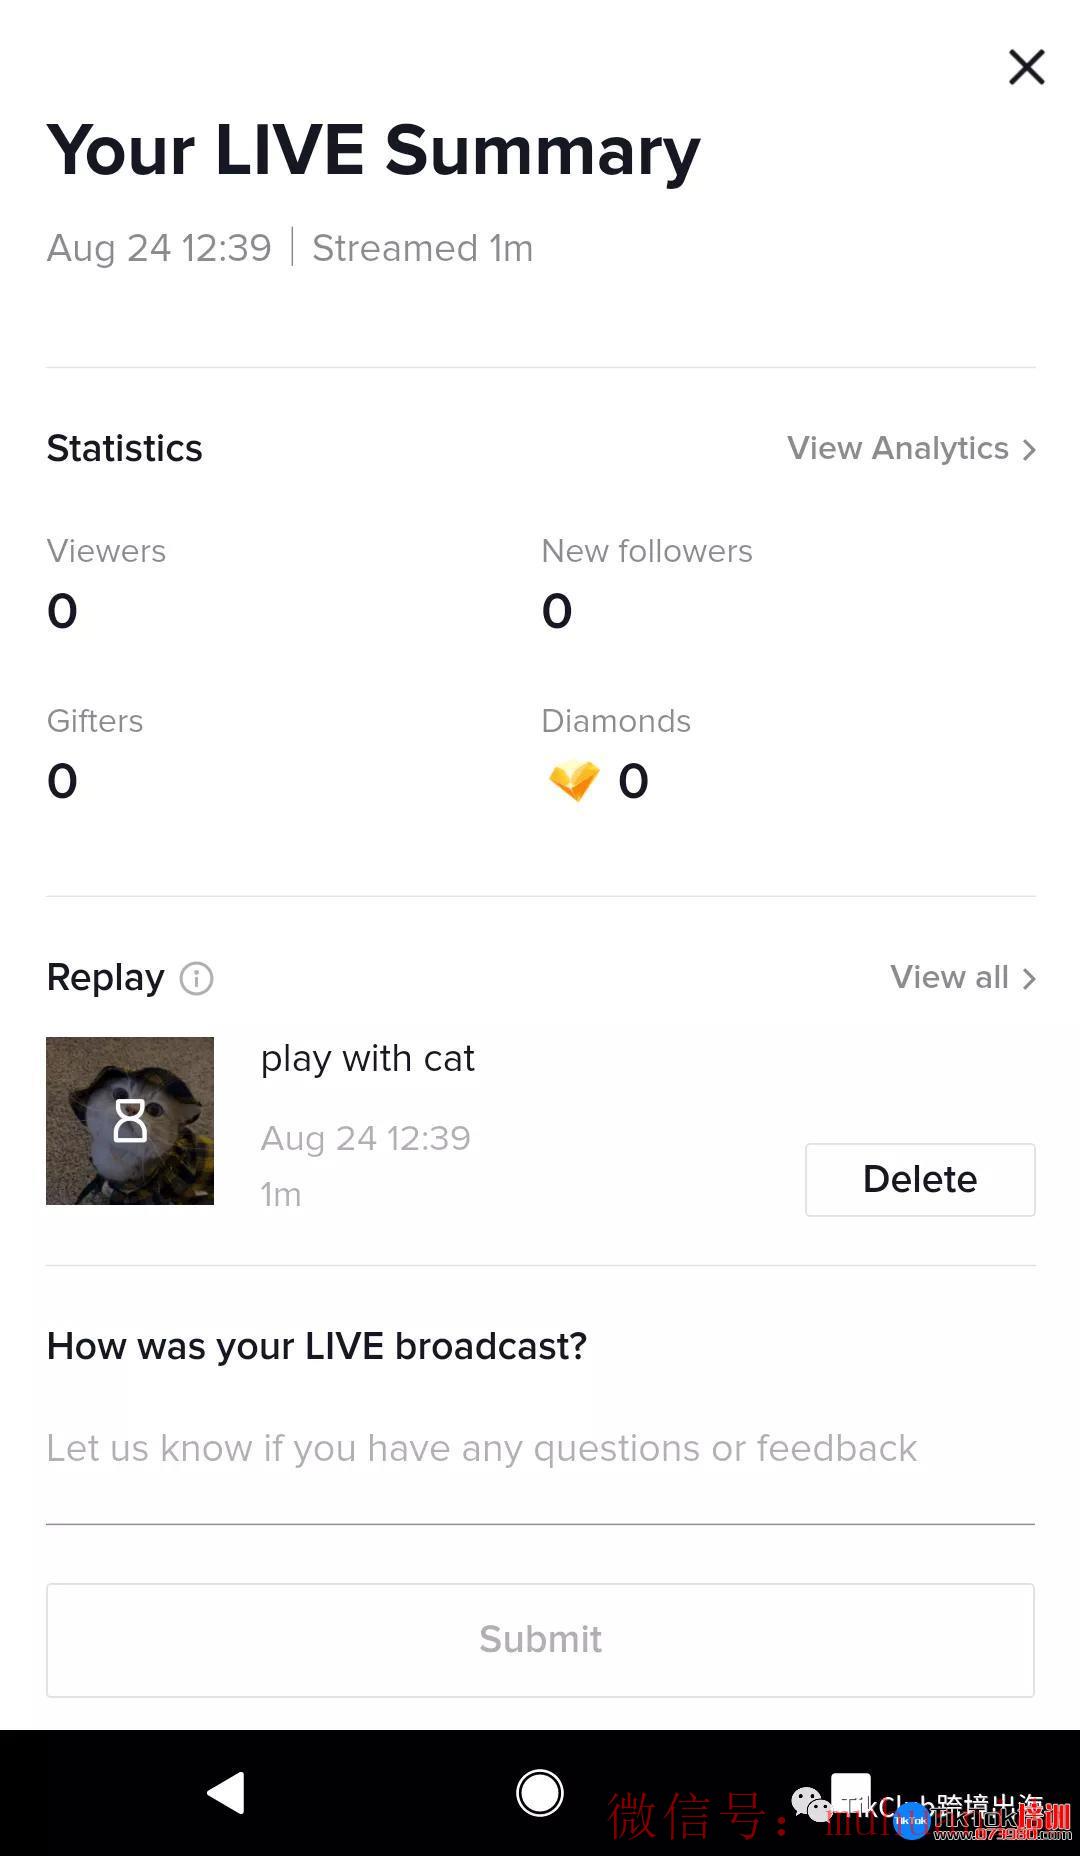Submit the LIVE broadcast feedback

(540, 1640)
